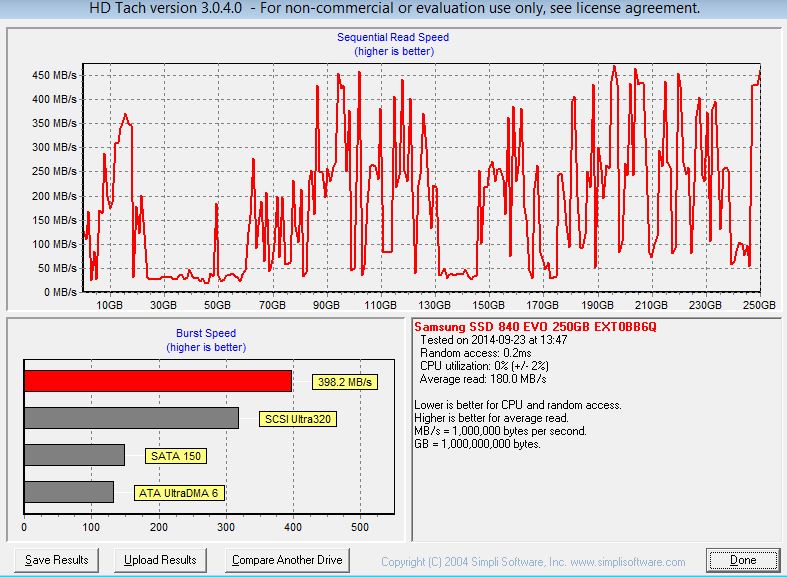787x577 pixels.
Task: Click the 'GB = 1,000,000,000 bytes' line
Action: pyautogui.click(x=477, y=444)
